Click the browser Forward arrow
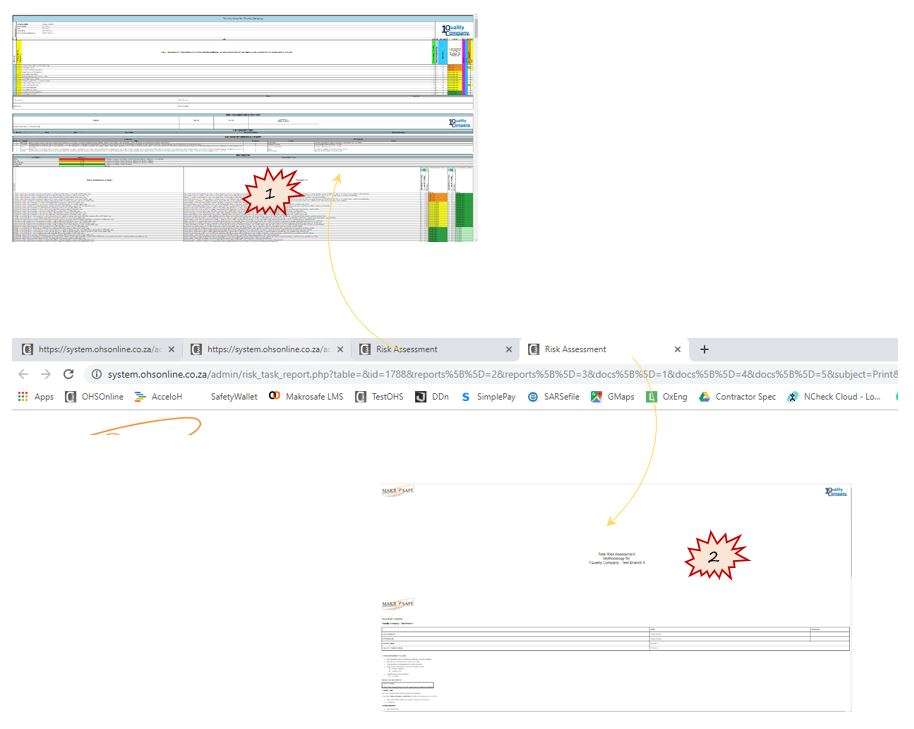This screenshot has height=729, width=914. [x=46, y=374]
